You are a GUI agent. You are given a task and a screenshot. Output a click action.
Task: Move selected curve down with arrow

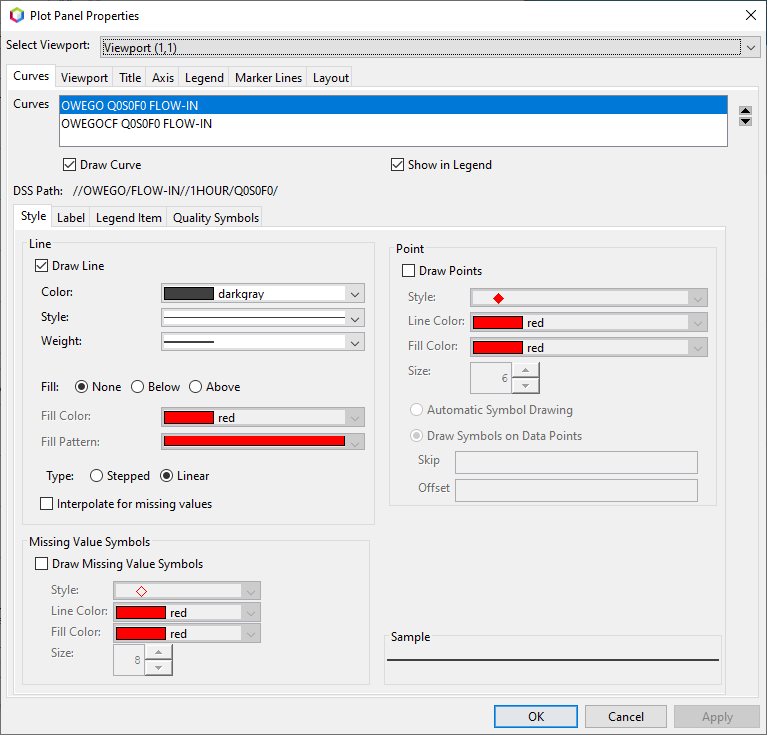point(745,121)
